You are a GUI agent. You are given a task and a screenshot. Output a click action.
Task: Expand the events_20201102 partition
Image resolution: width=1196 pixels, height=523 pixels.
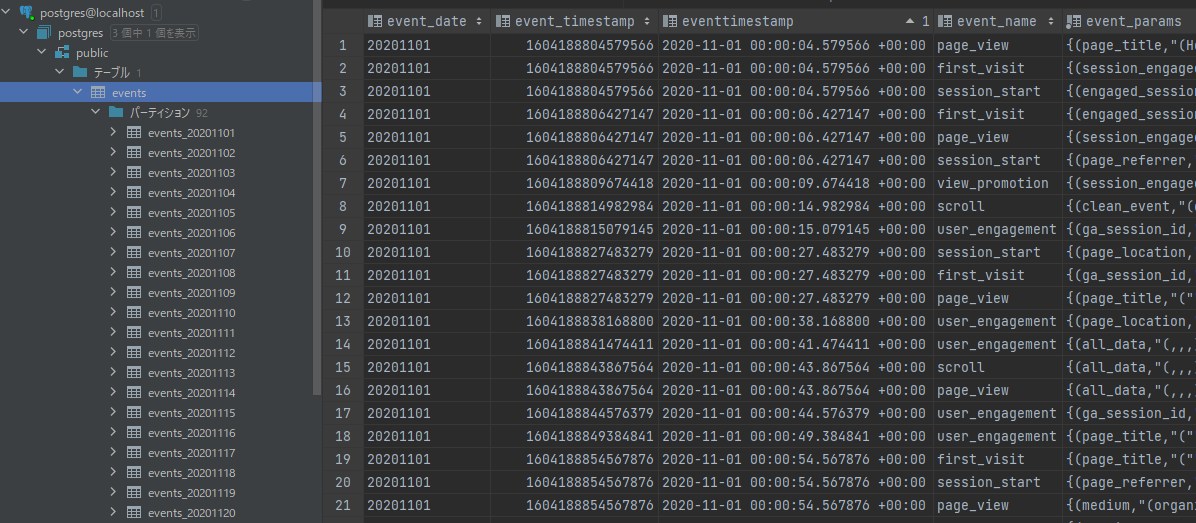tap(114, 152)
